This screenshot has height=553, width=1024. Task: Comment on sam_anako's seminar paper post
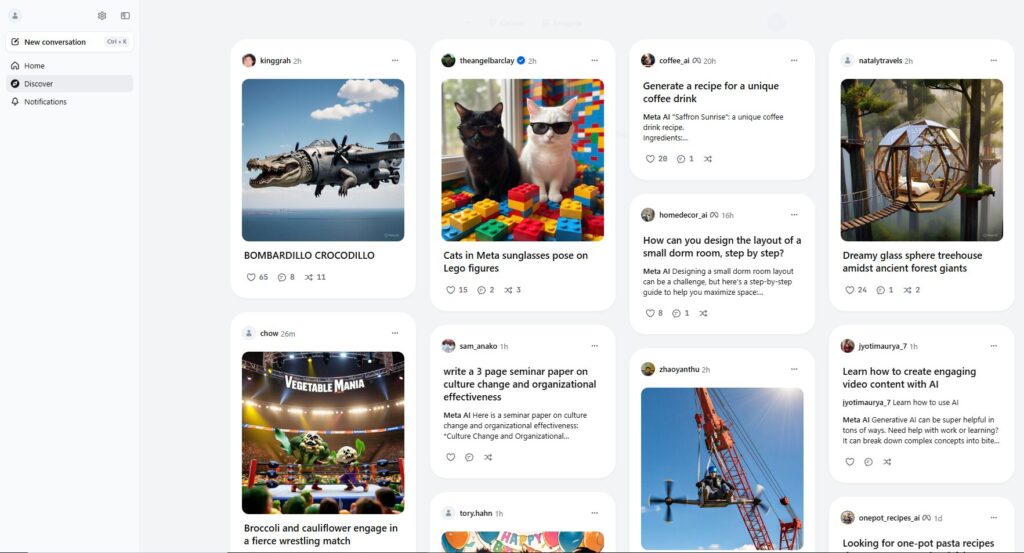pyautogui.click(x=469, y=458)
